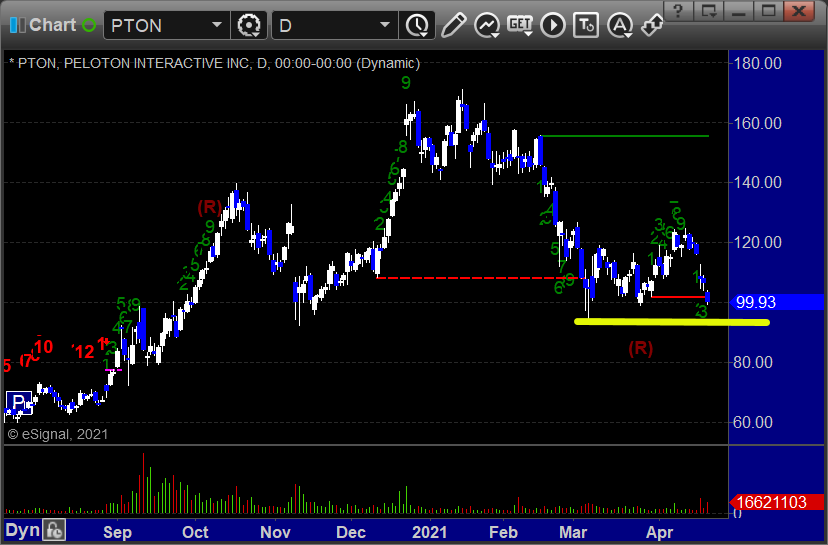This screenshot has width=828, height=545.
Task: Click the 120.00 price axis label
Action: (x=757, y=242)
